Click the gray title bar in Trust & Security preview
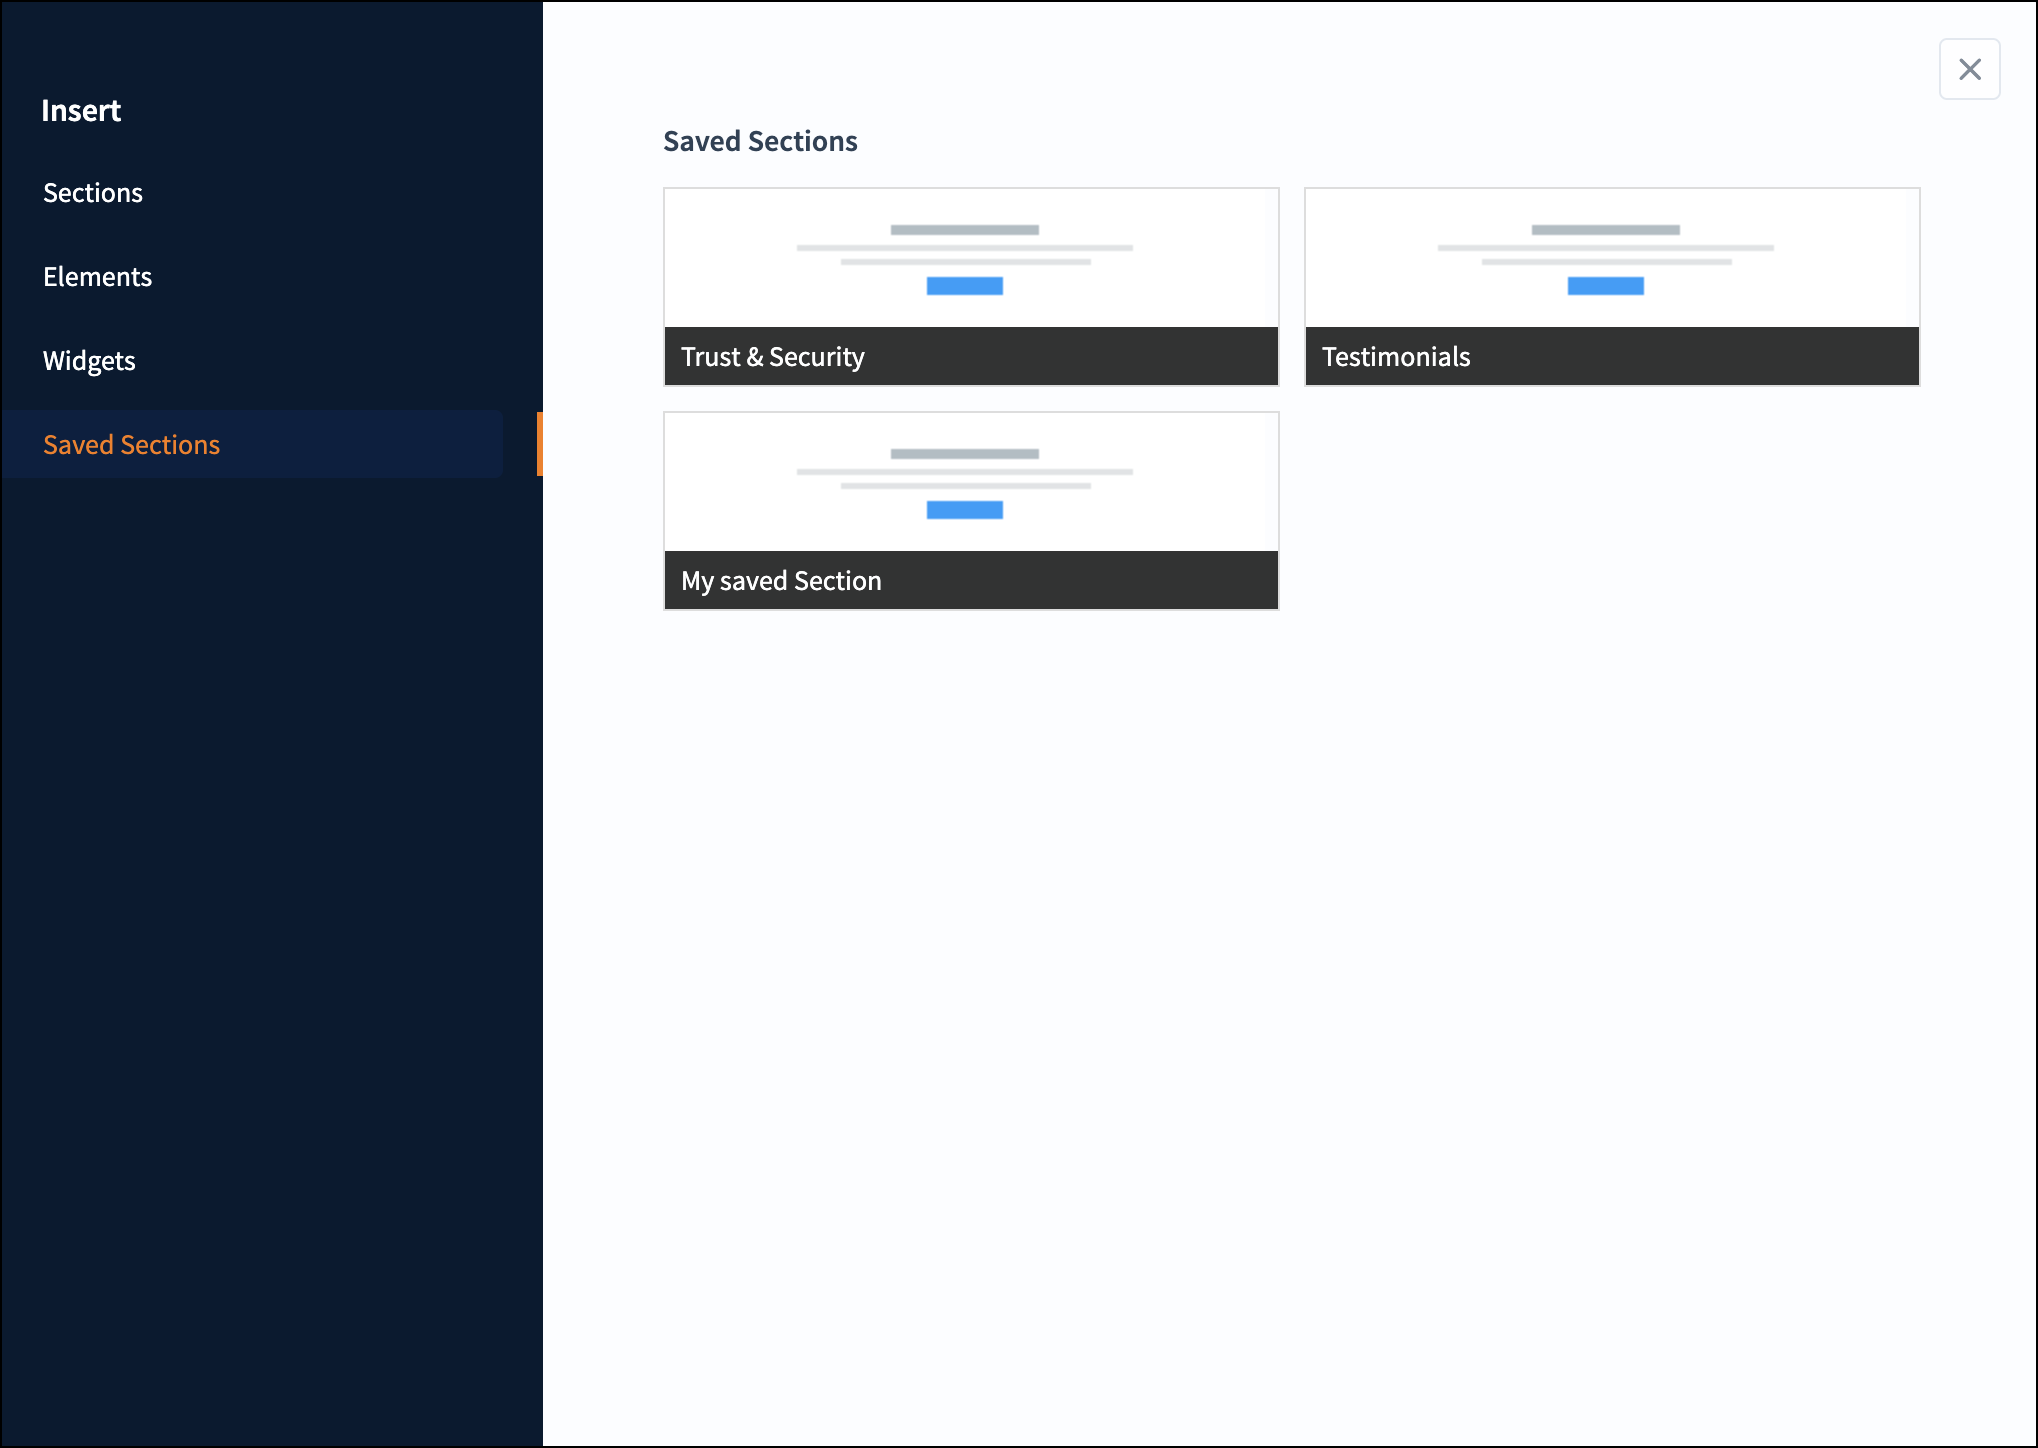The image size is (2038, 1448). click(x=964, y=230)
